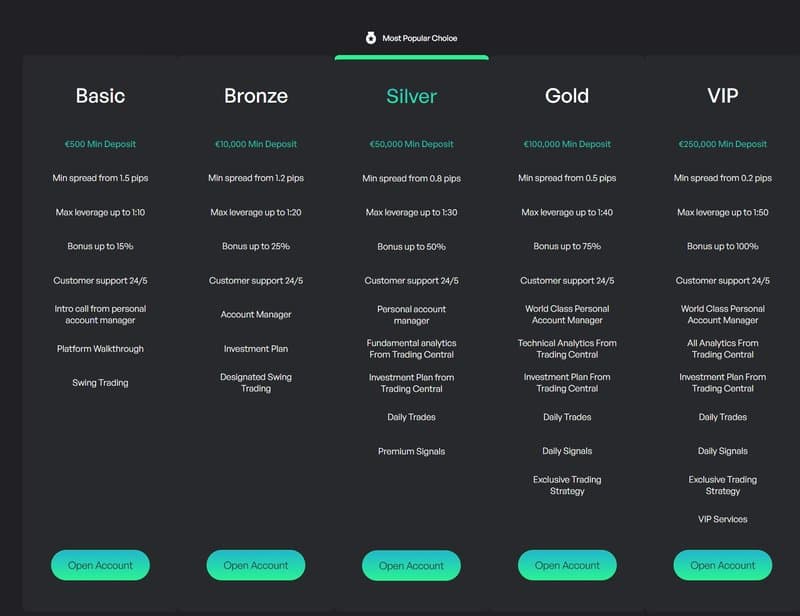
Task: Click Max leverage up to 1:20
Action: click(256, 212)
